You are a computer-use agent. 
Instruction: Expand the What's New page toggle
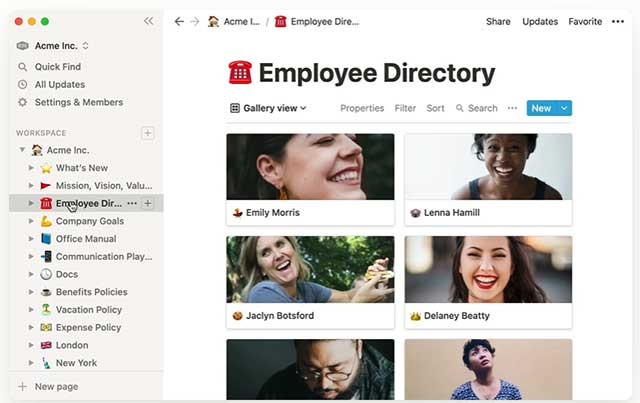click(31, 168)
